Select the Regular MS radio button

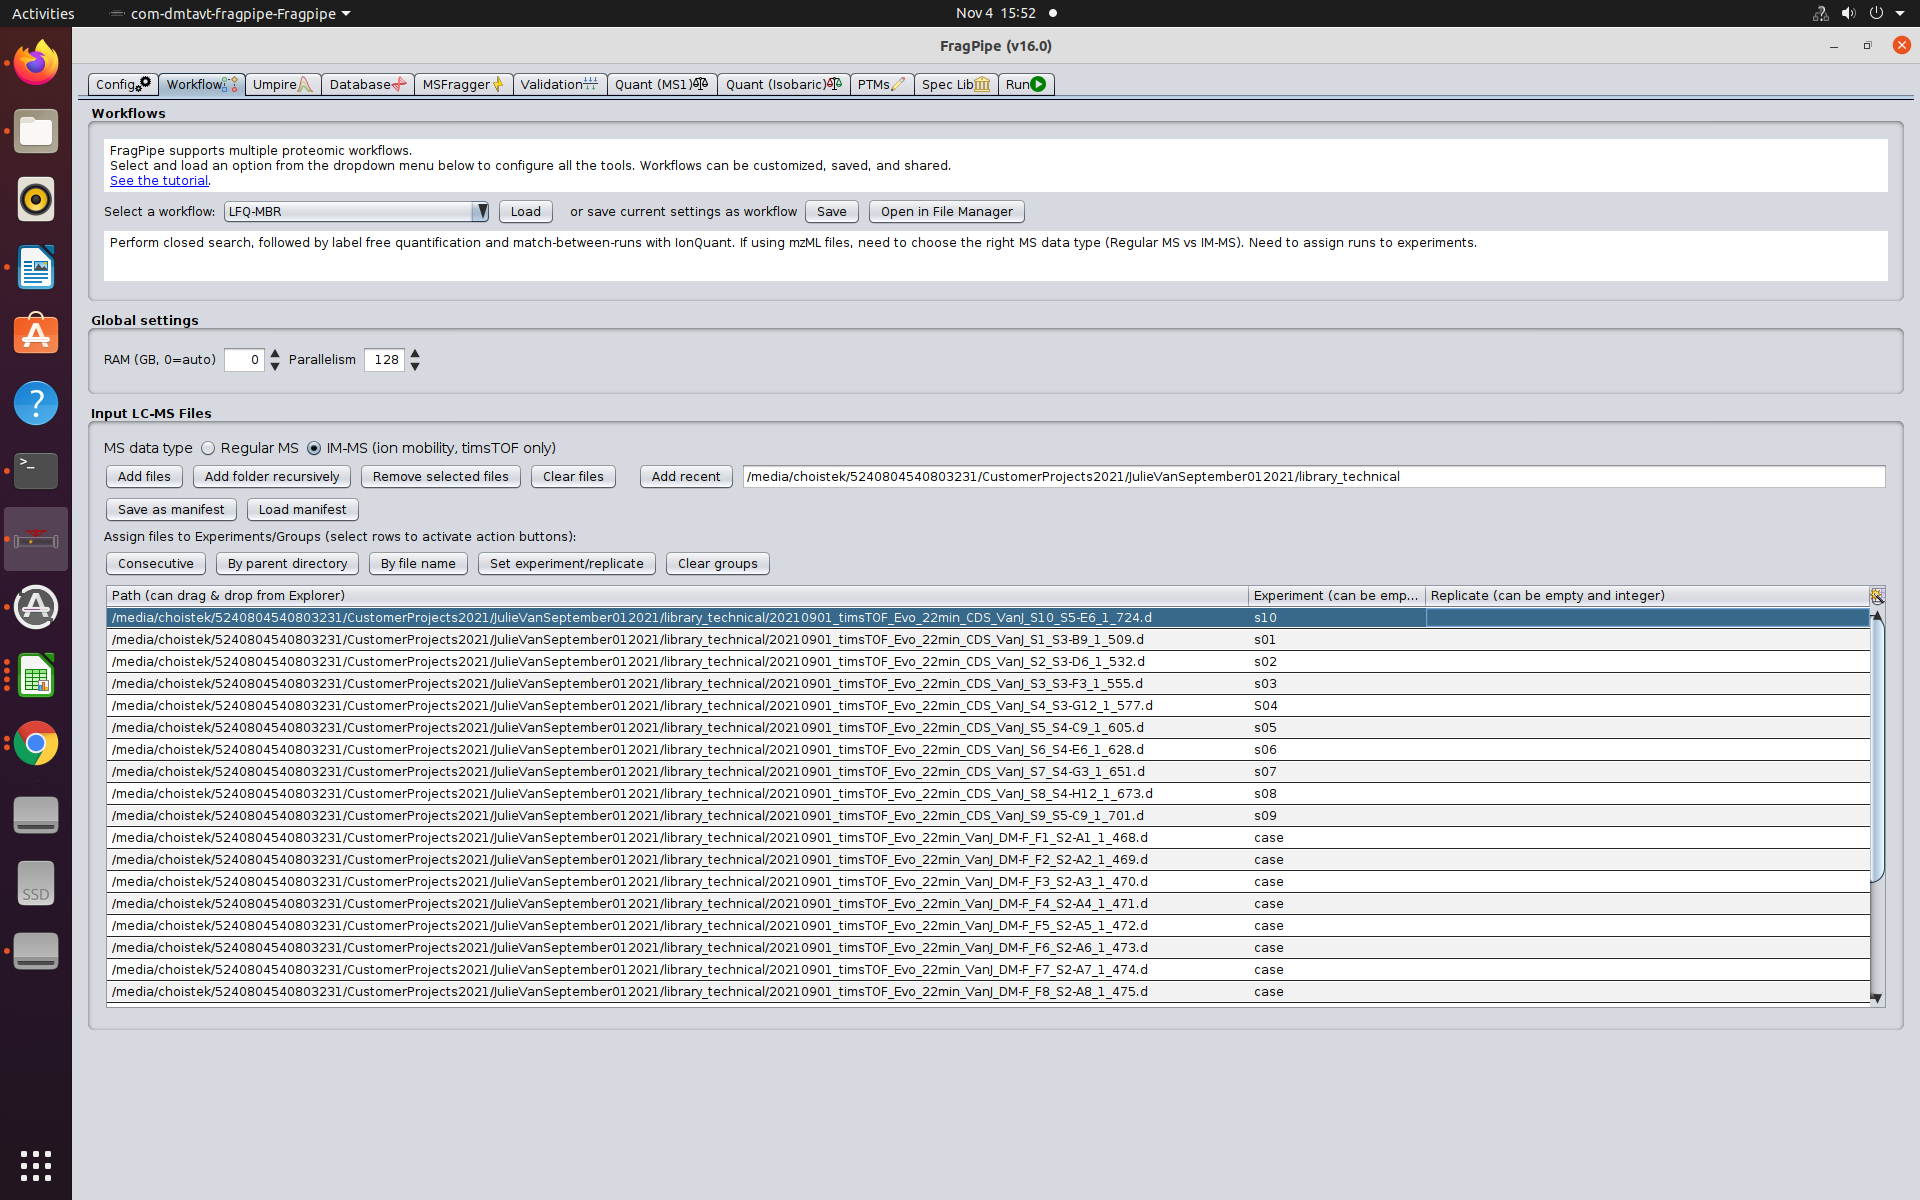(x=208, y=448)
